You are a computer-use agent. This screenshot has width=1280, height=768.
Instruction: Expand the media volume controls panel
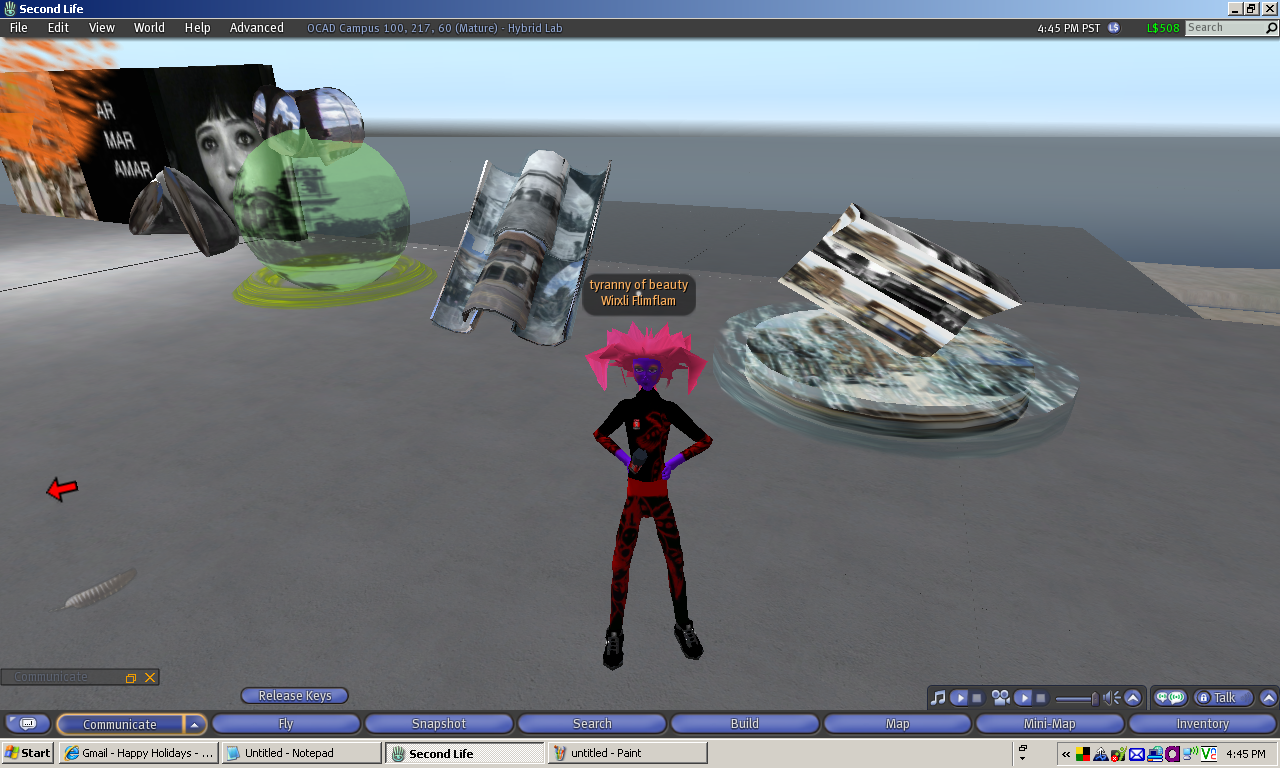[1133, 698]
